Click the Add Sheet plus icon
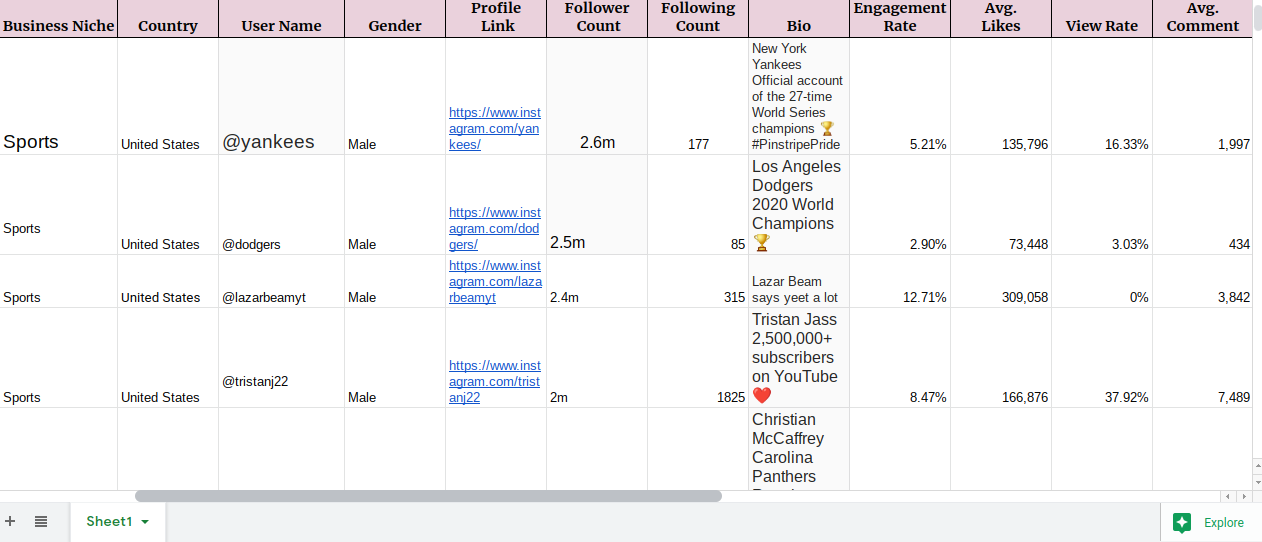This screenshot has height=542, width=1262. (x=10, y=521)
